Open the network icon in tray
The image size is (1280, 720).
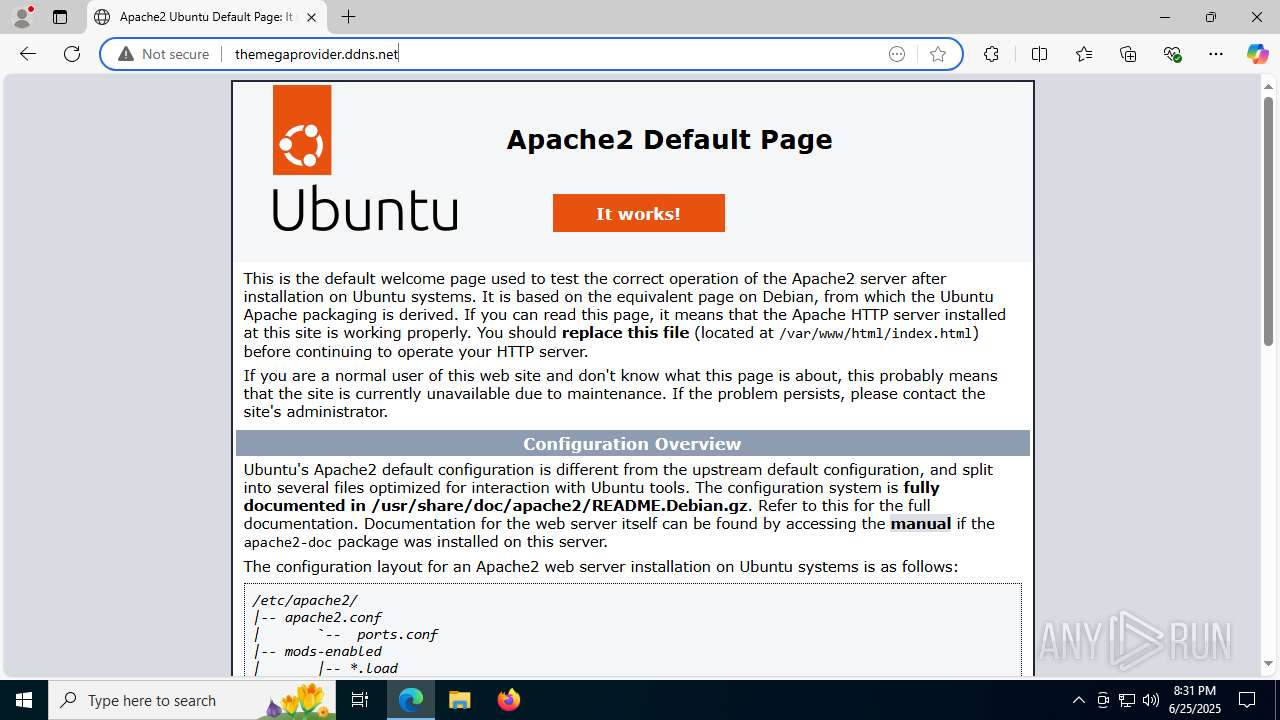[x=1127, y=700]
